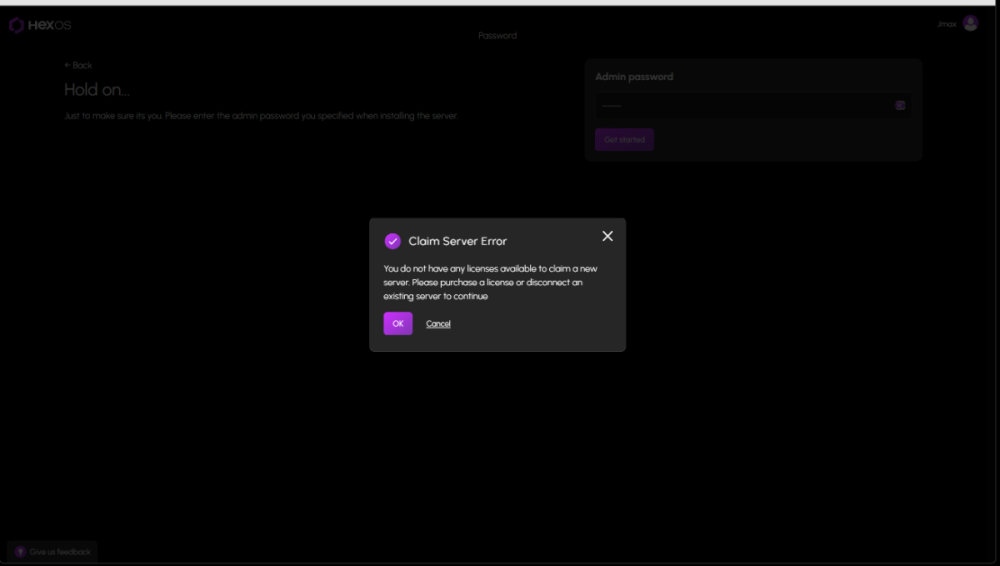This screenshot has height=566, width=1000.
Task: Toggle password visibility in Admin password field
Action: tap(900, 105)
